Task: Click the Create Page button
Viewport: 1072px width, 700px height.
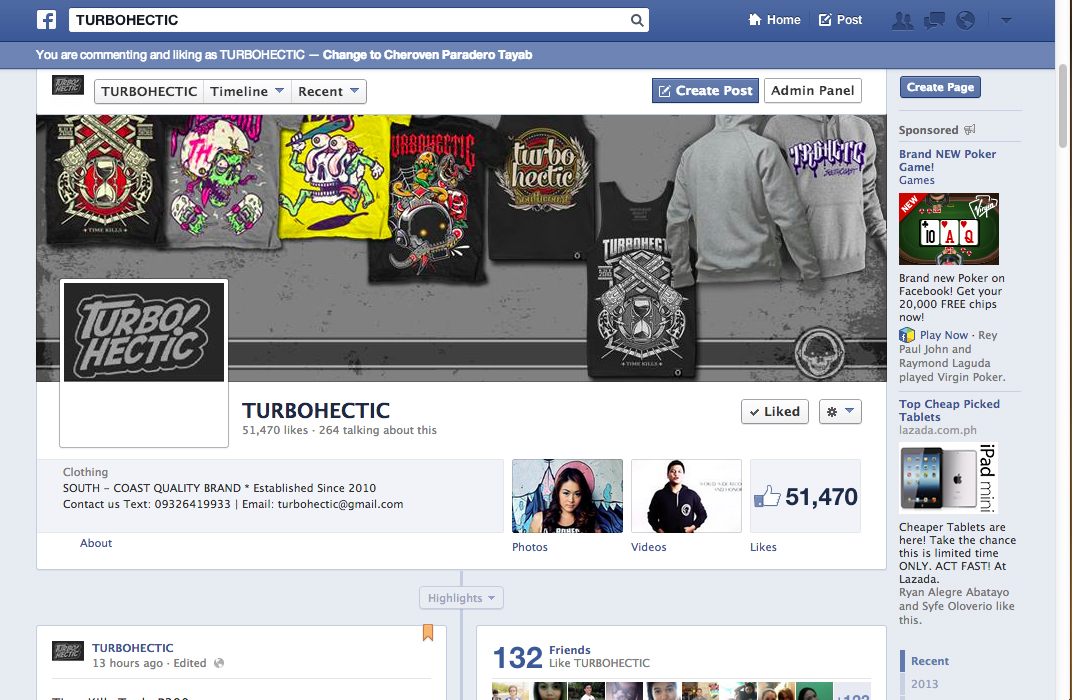Action: tap(940, 88)
